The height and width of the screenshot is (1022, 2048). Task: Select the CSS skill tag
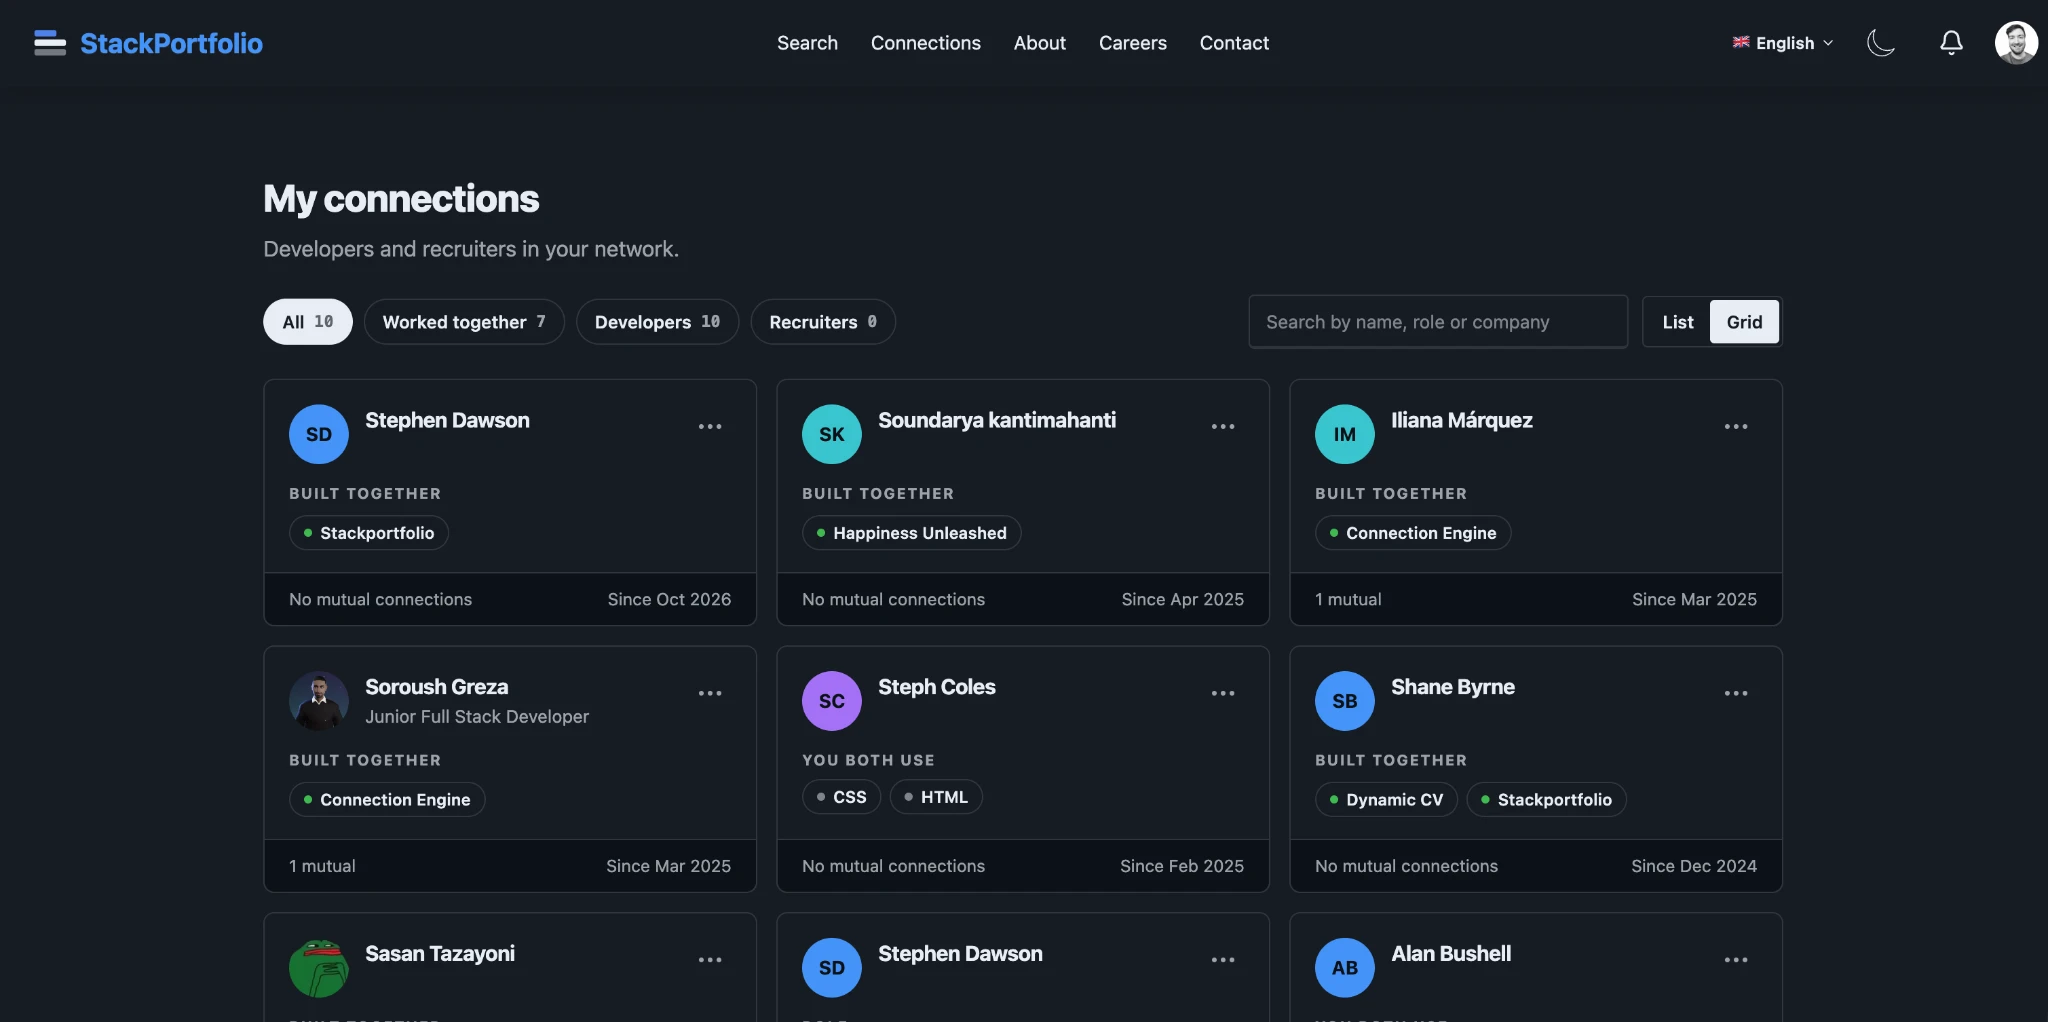tap(841, 797)
